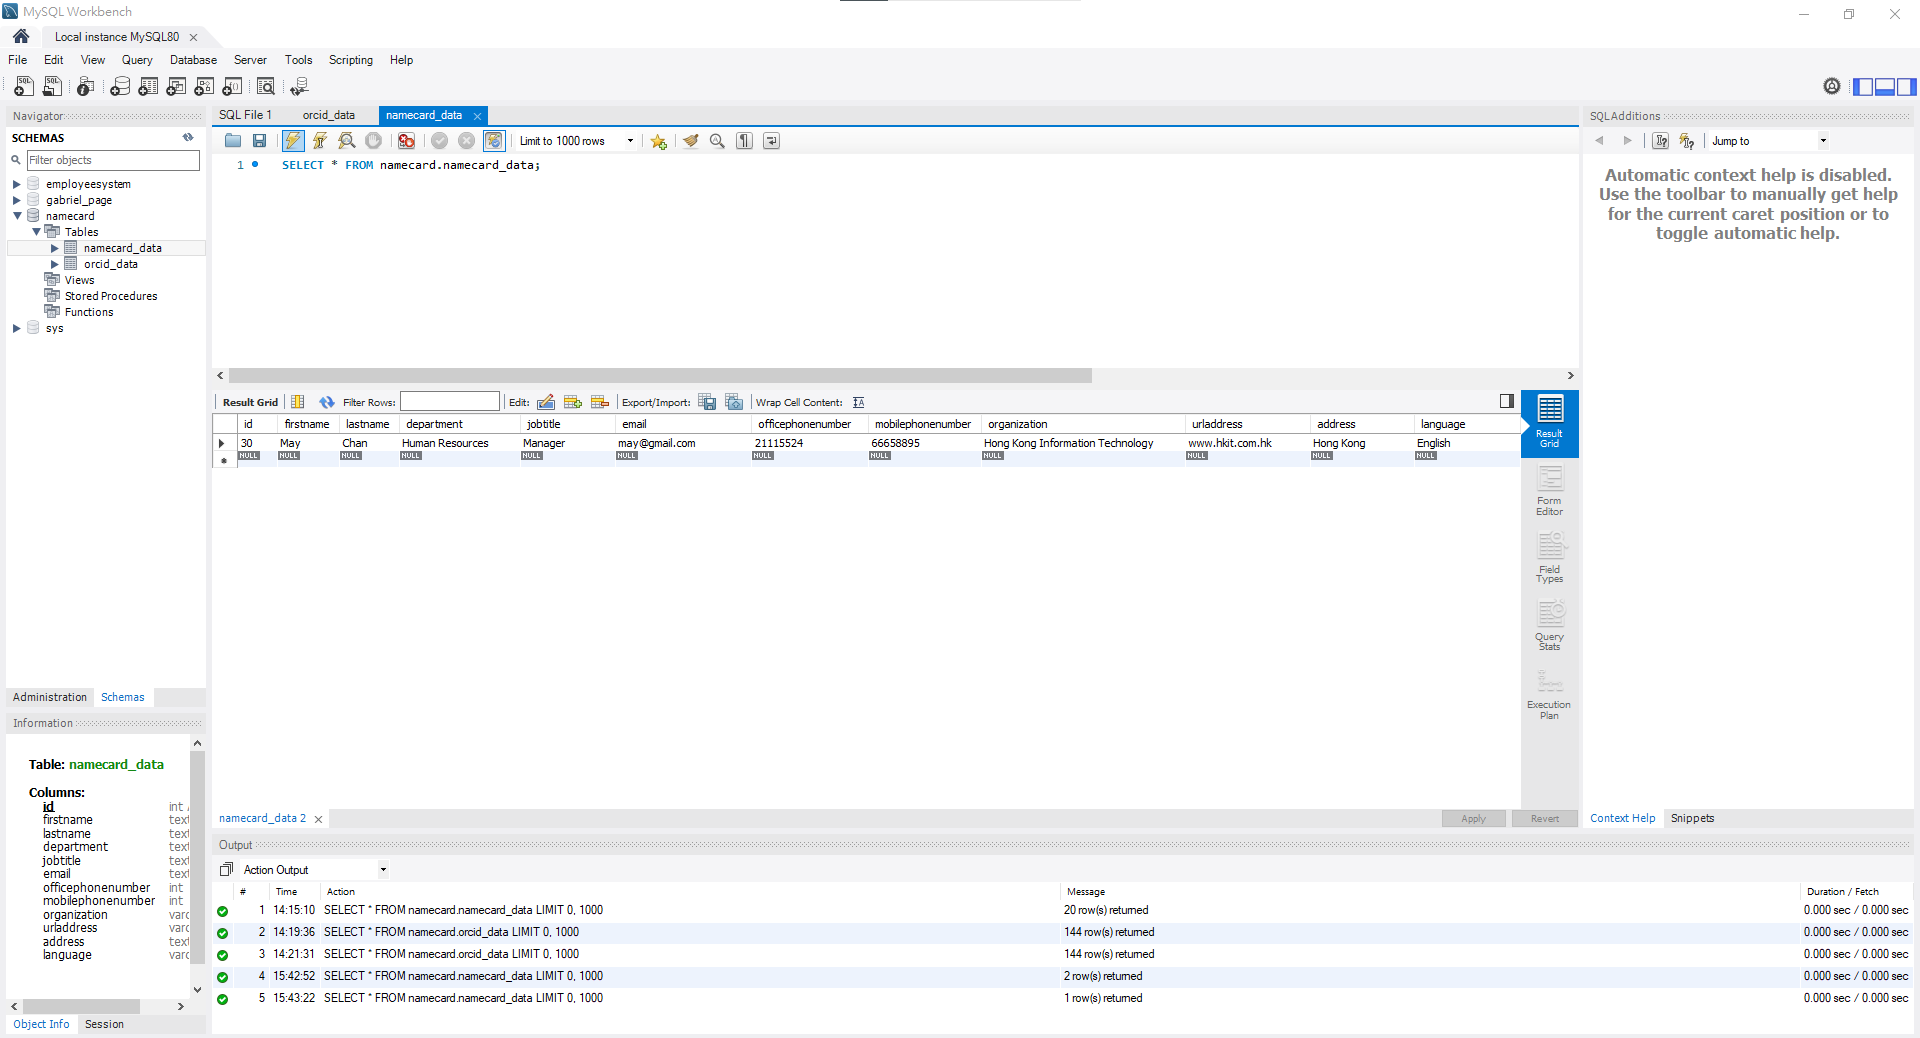Create a new stored procedure toolbar icon
Viewport: 1920px width, 1038px height.
click(x=204, y=87)
